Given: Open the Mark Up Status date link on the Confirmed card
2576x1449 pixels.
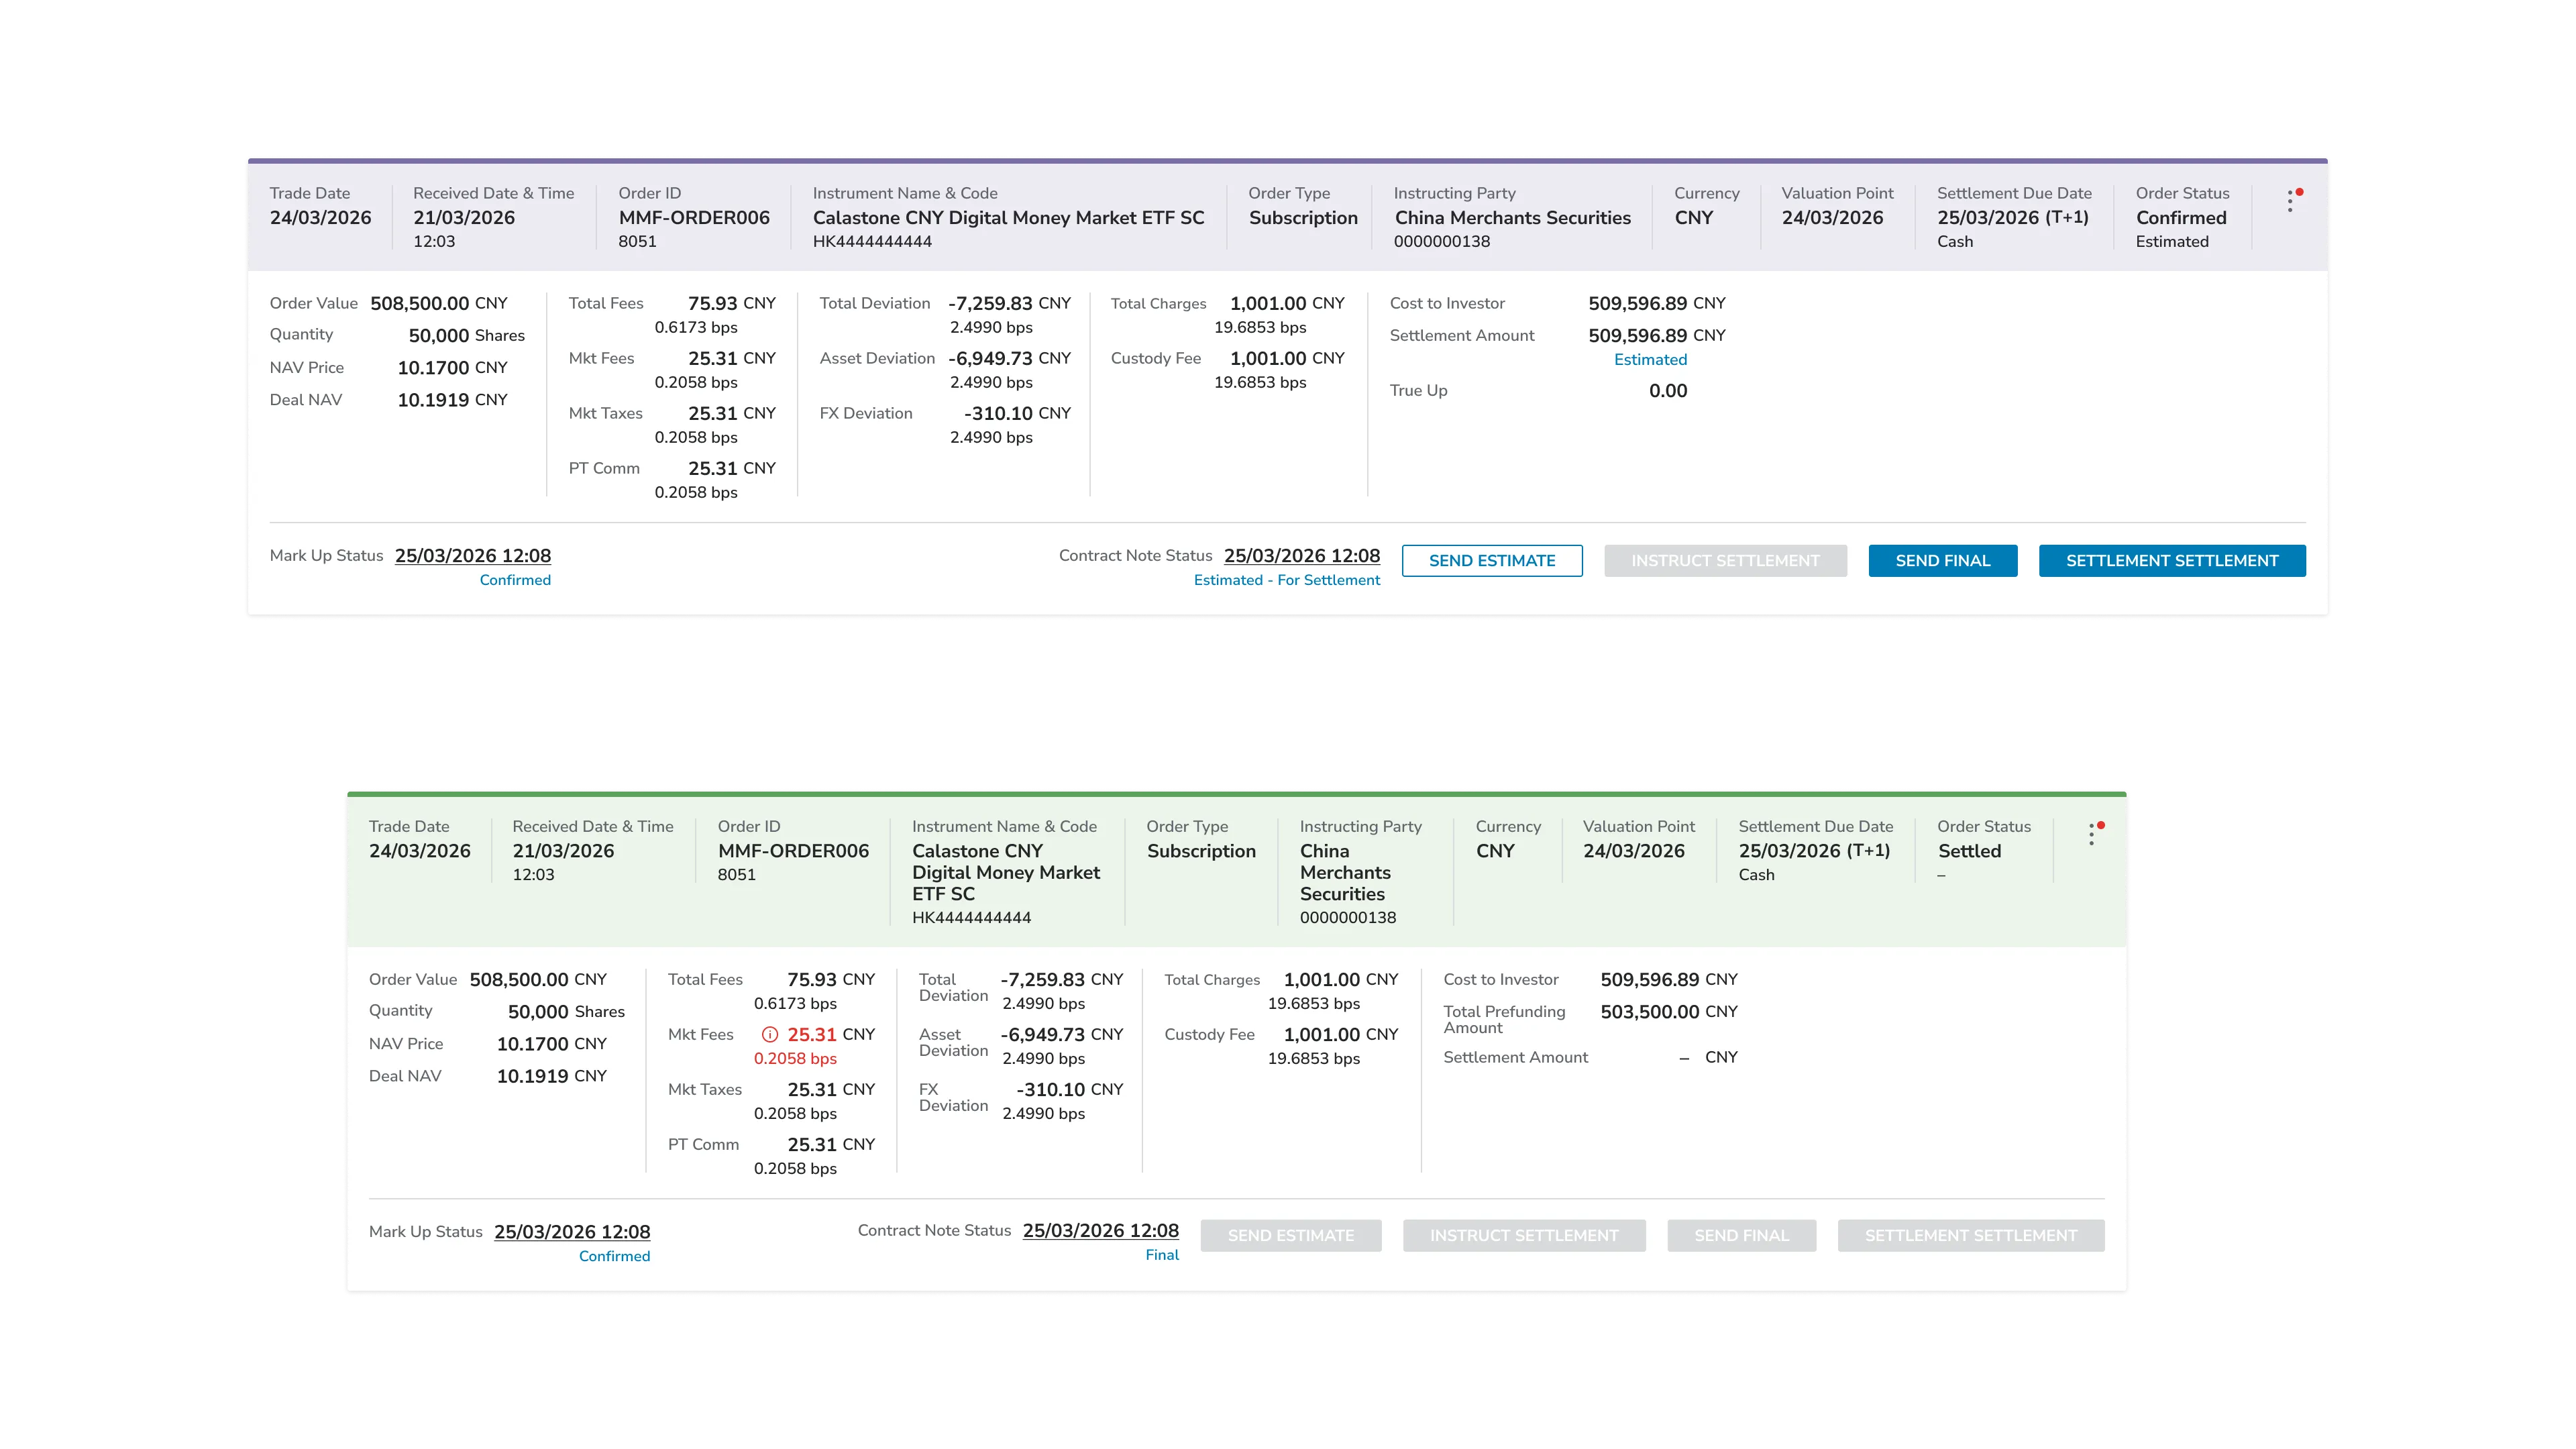Looking at the screenshot, I should 473,556.
